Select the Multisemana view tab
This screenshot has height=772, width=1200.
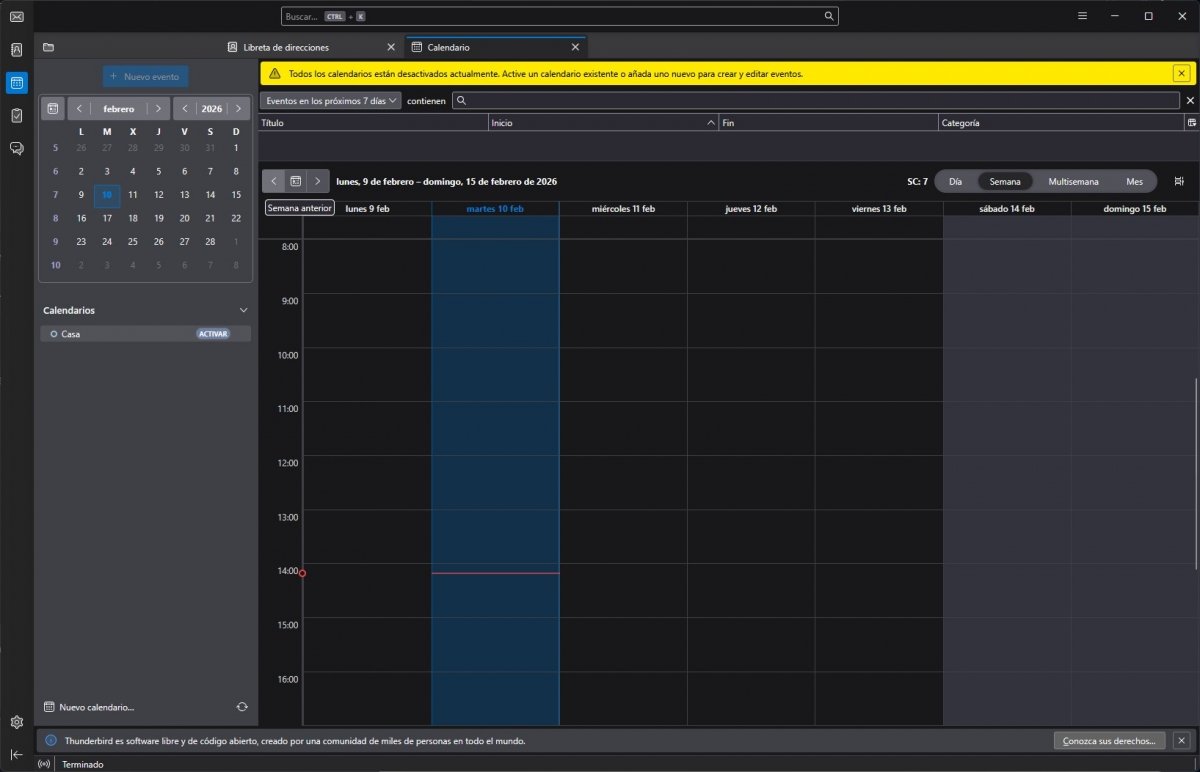pyautogui.click(x=1073, y=181)
